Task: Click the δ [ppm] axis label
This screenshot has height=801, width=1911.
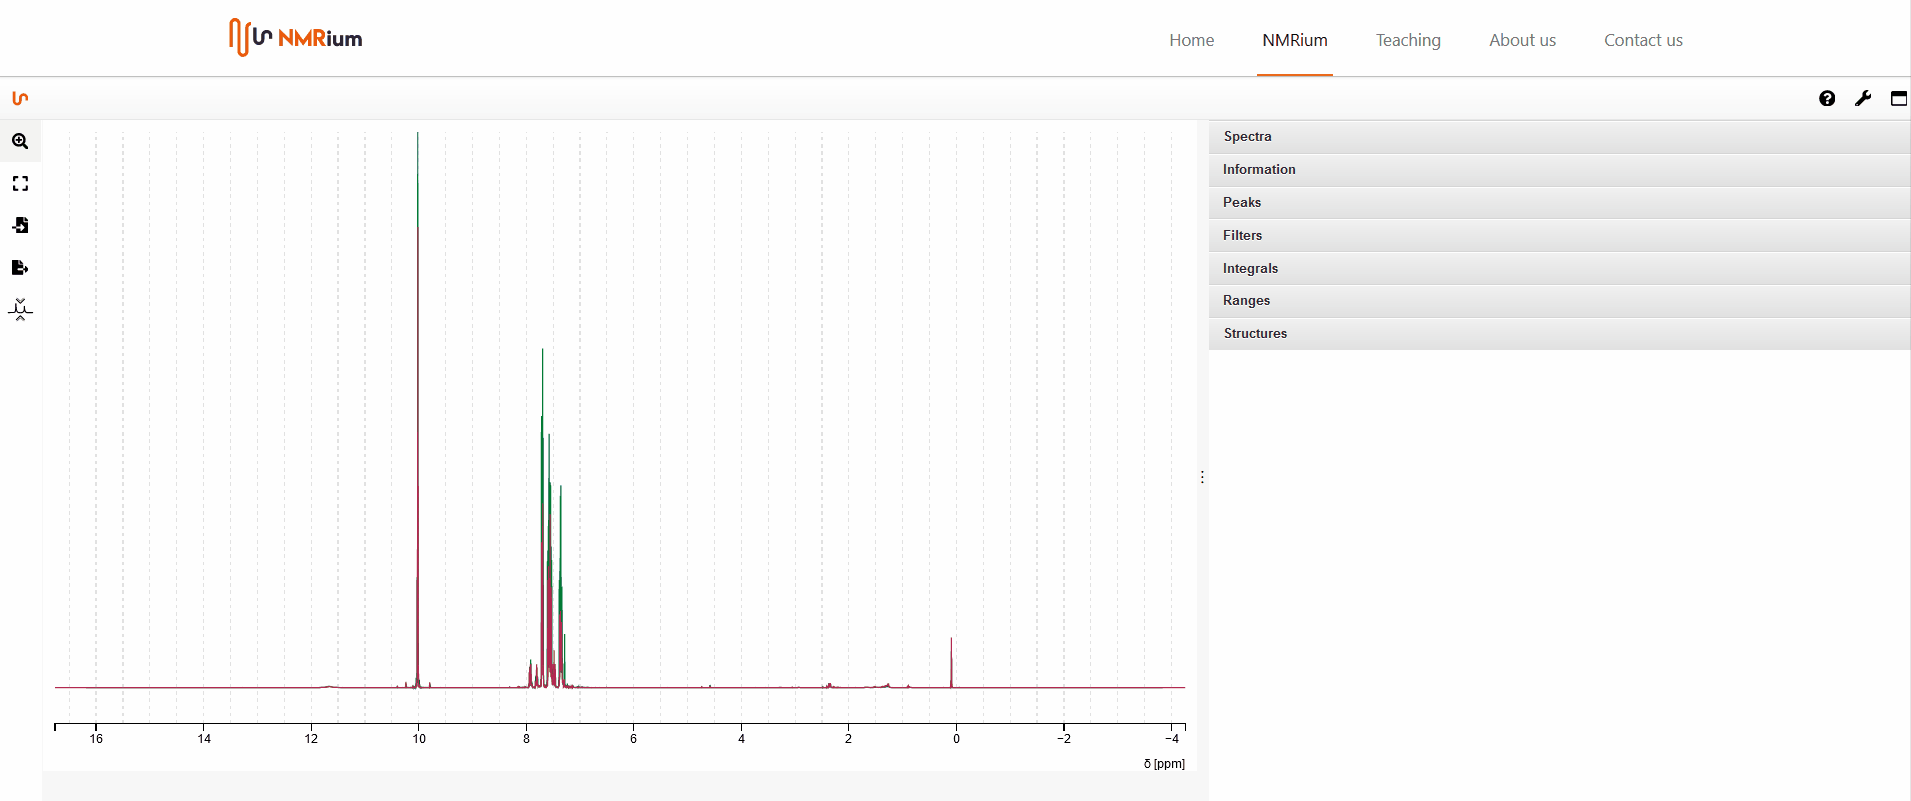Action: (x=1164, y=764)
